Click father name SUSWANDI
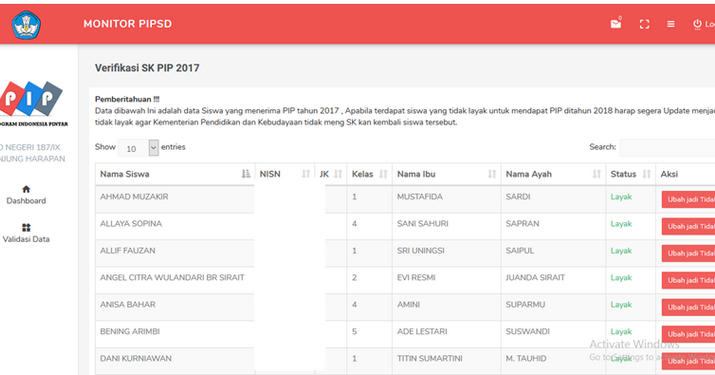715x375 pixels. (528, 331)
